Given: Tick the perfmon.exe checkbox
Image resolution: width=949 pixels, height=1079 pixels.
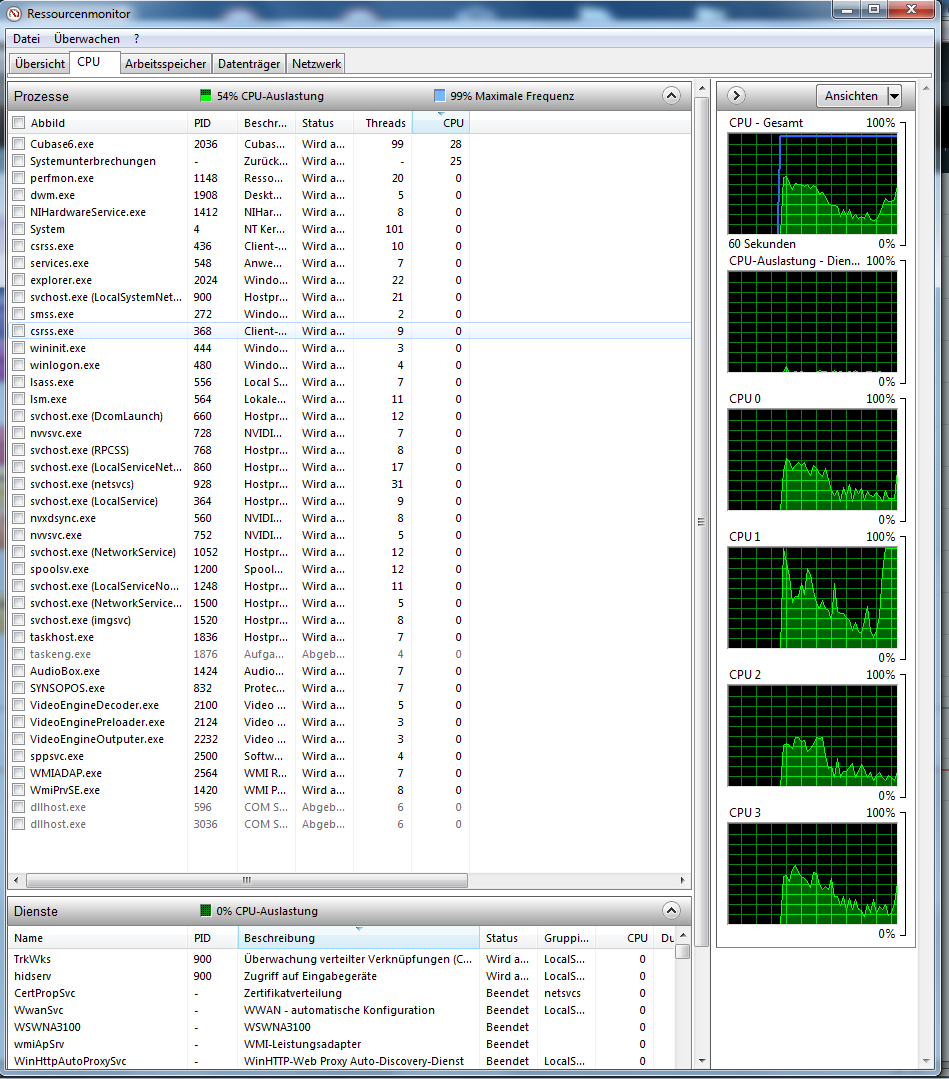Looking at the screenshot, I should click(18, 178).
